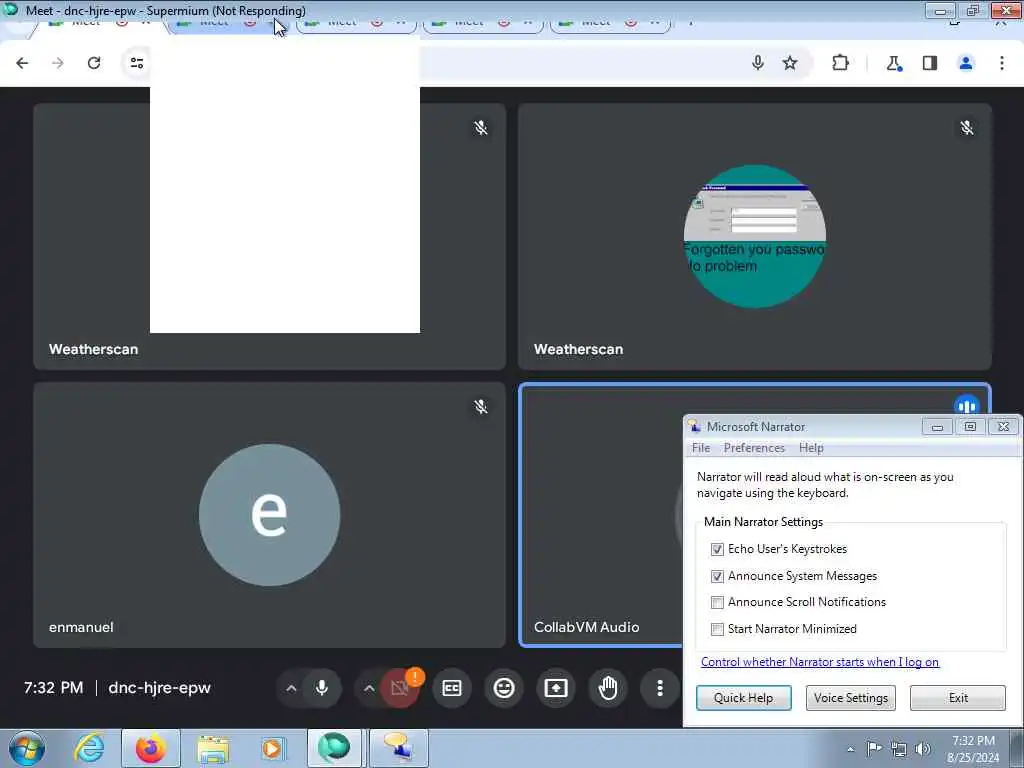Open Windows Explorer folder on taskbar

click(213, 748)
